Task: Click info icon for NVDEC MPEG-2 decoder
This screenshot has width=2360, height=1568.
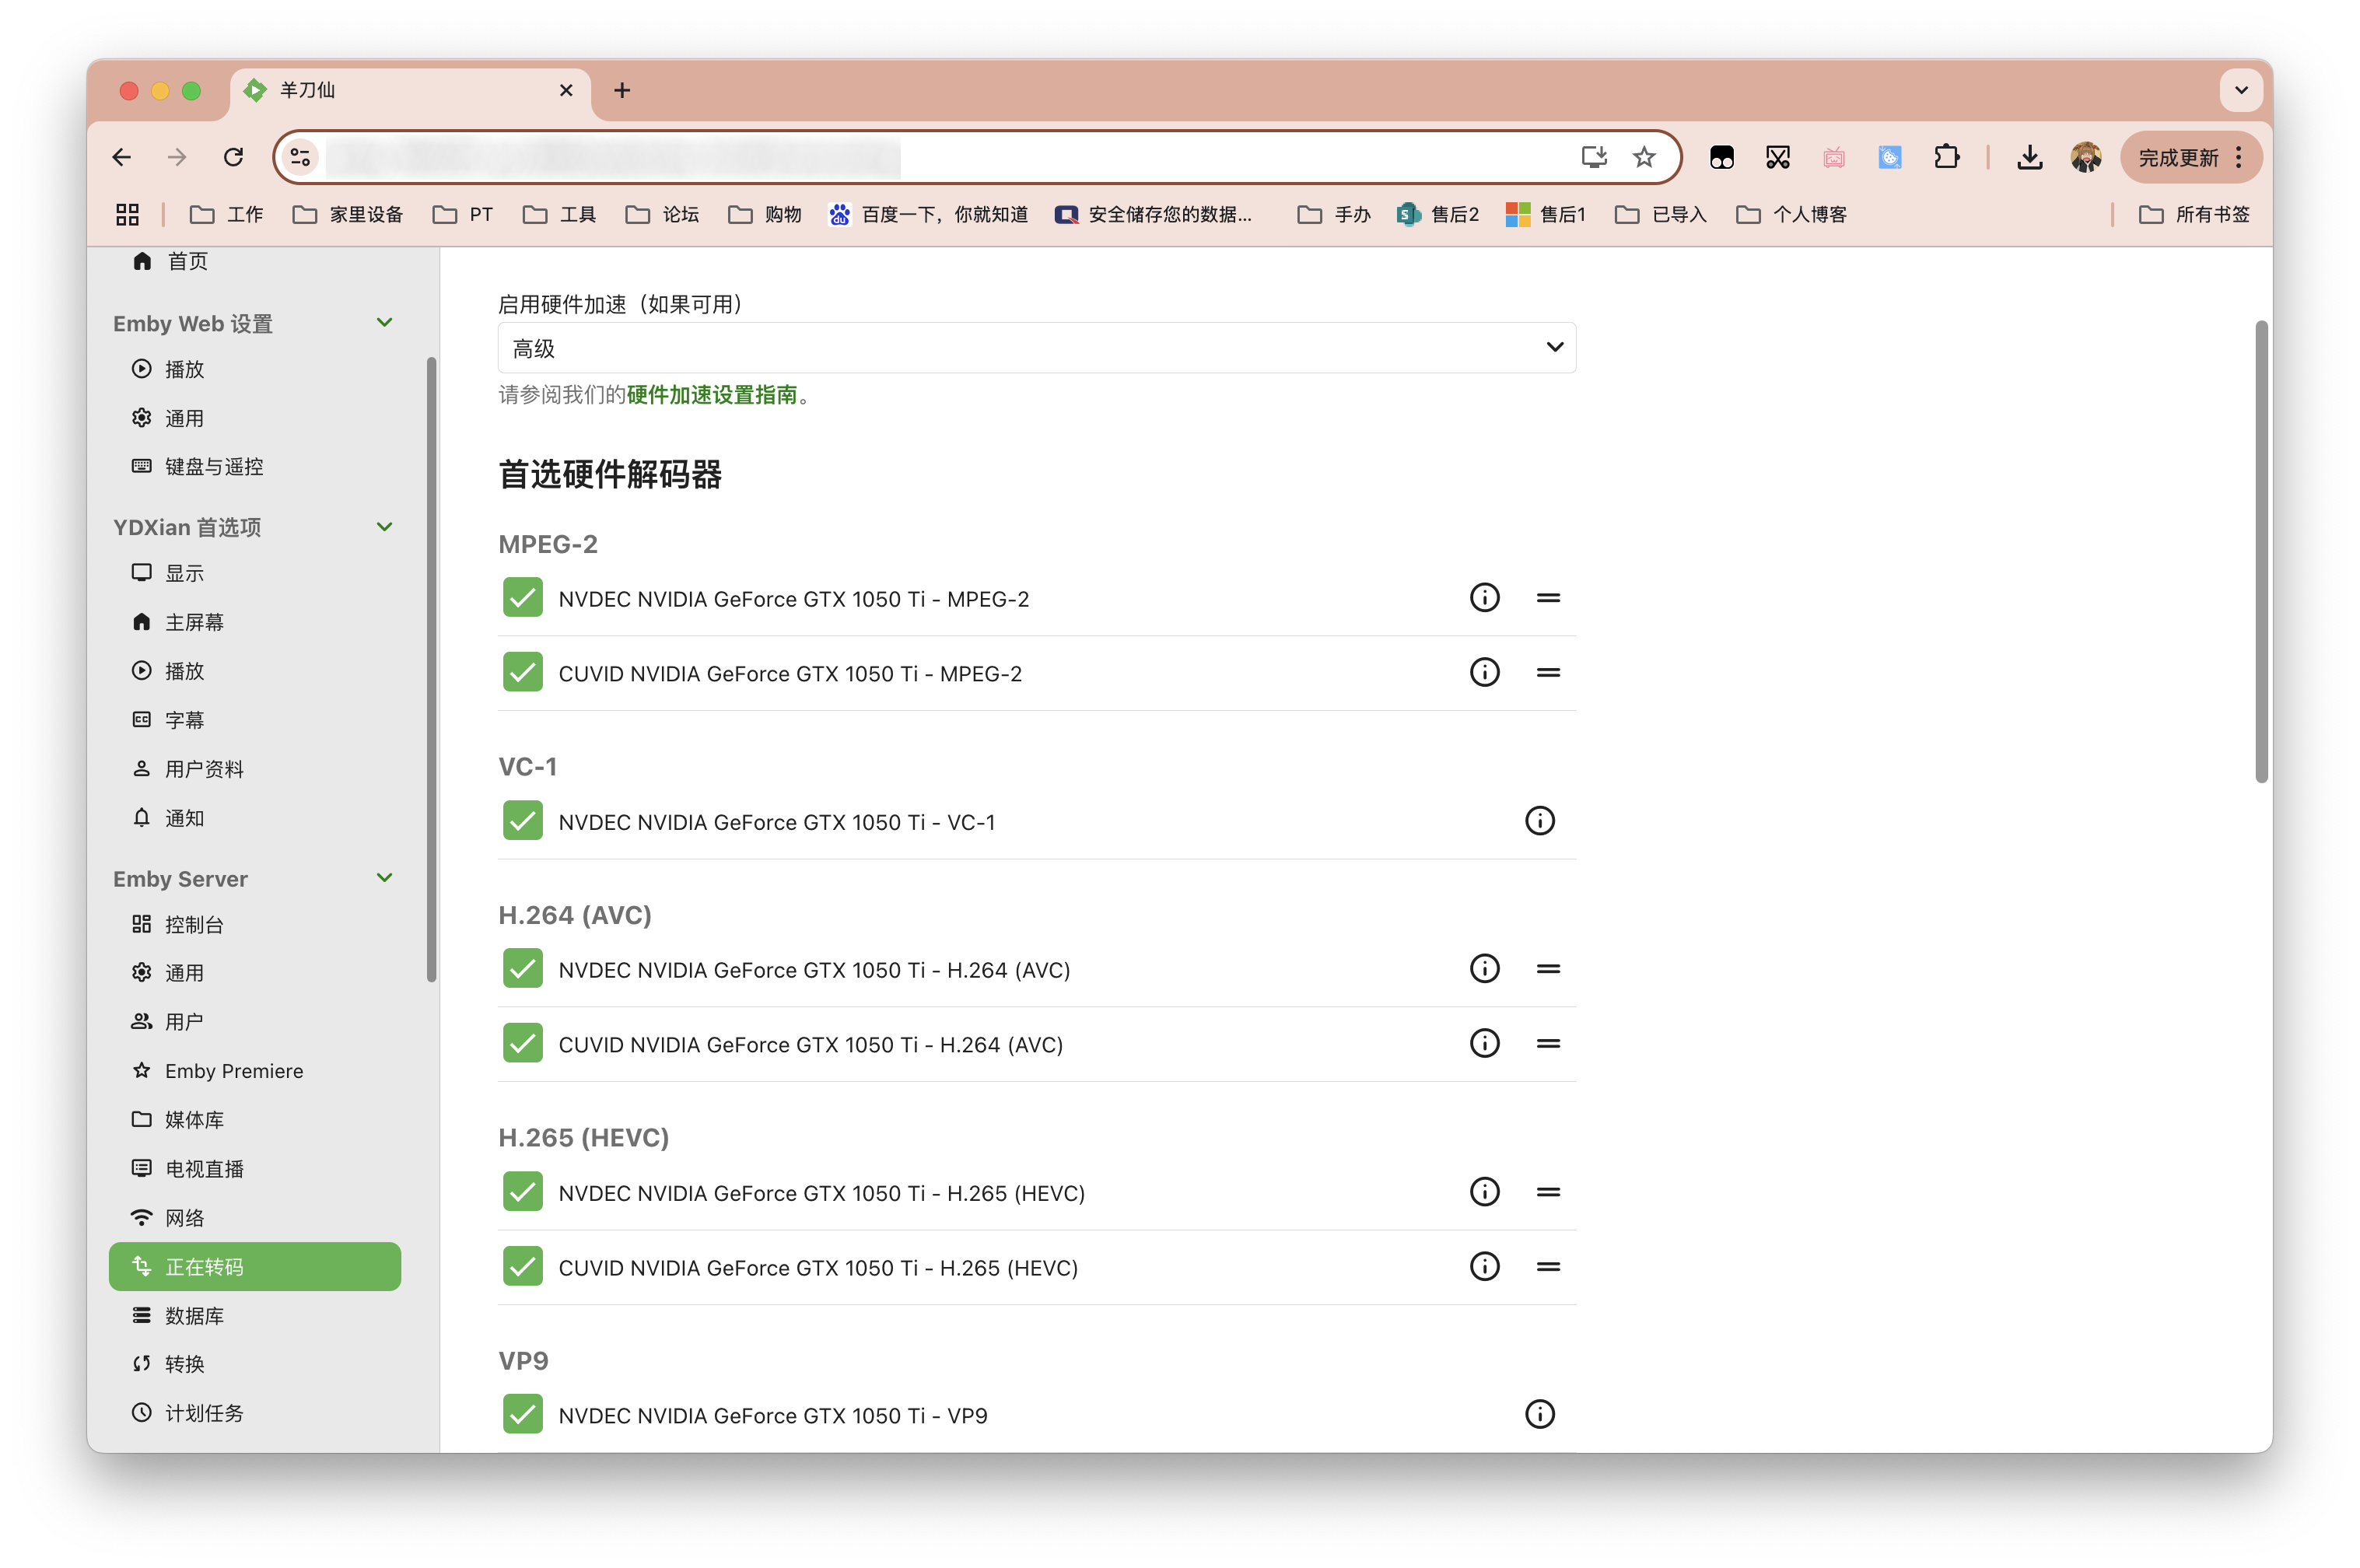Action: coord(1484,598)
